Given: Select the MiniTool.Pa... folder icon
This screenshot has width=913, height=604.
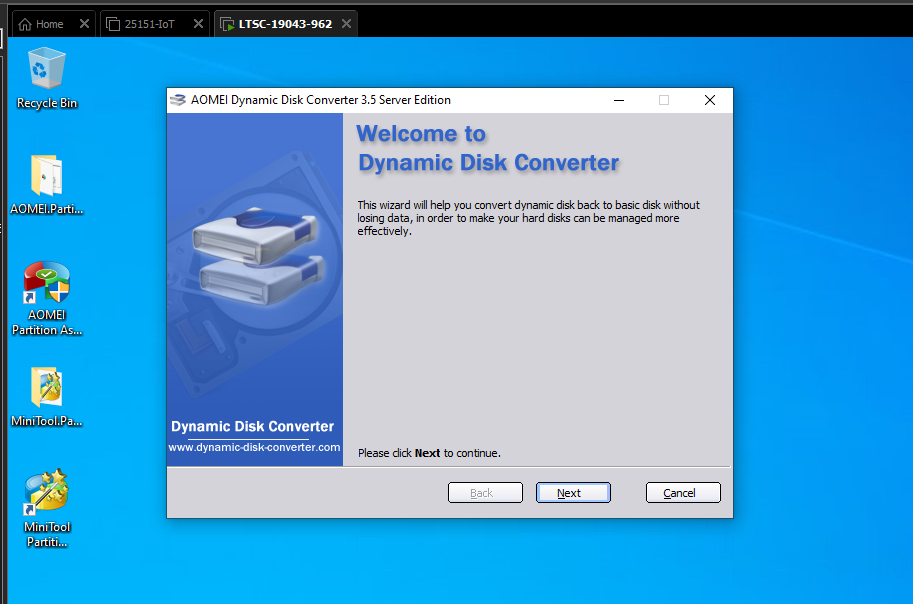Looking at the screenshot, I should point(47,397).
